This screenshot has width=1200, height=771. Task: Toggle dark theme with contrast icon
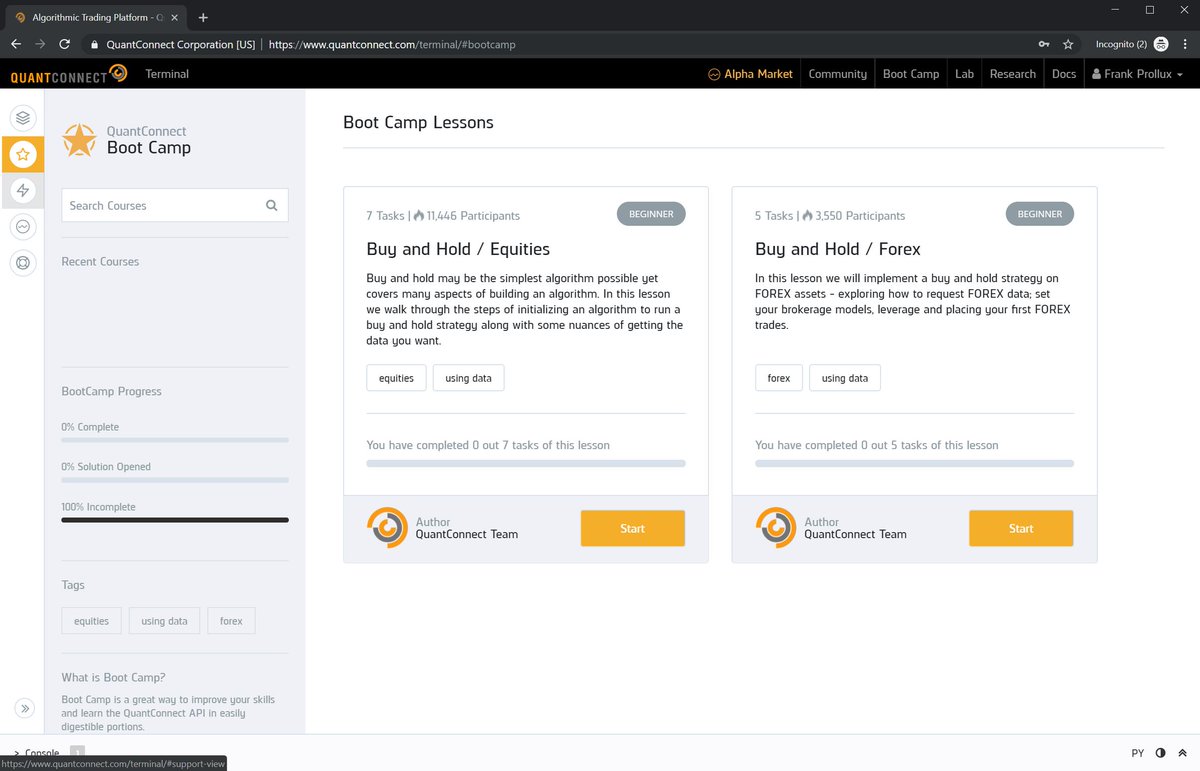(1160, 753)
